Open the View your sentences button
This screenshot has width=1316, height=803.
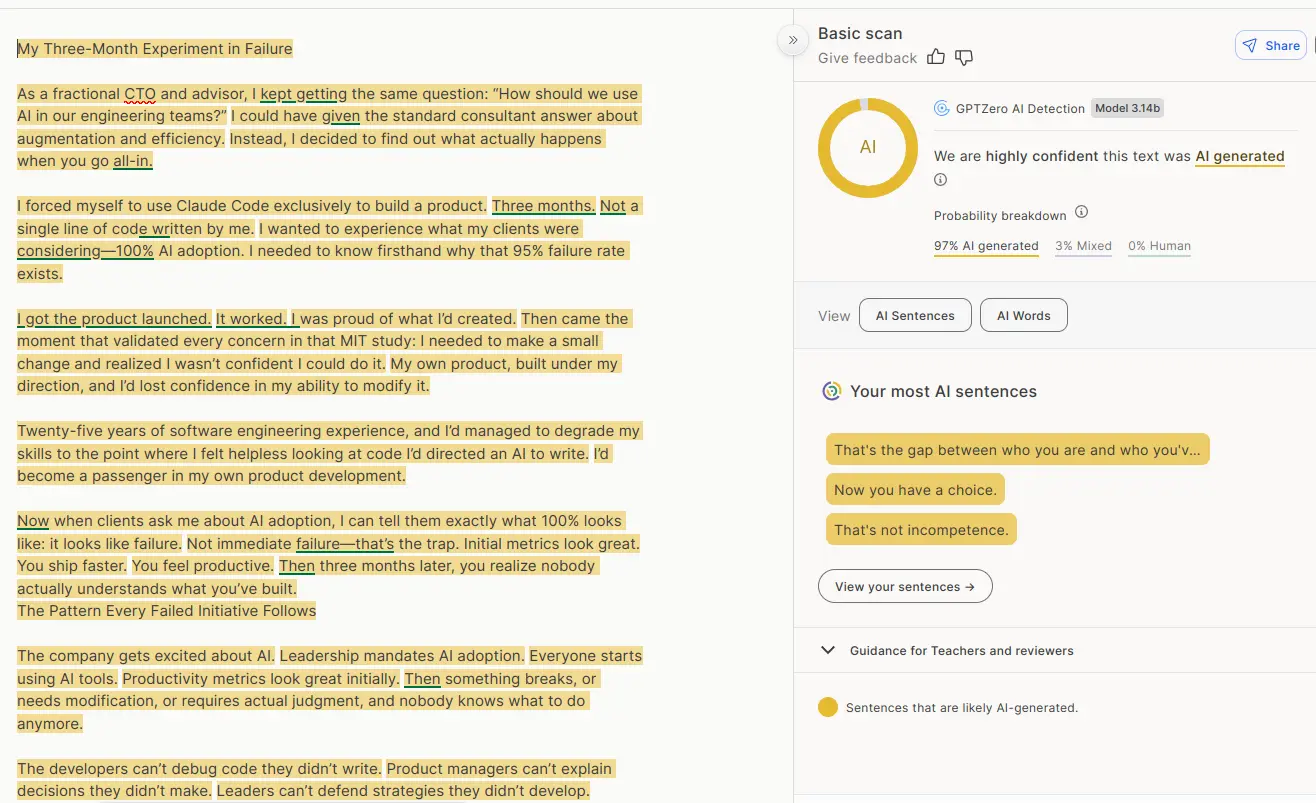(x=904, y=586)
